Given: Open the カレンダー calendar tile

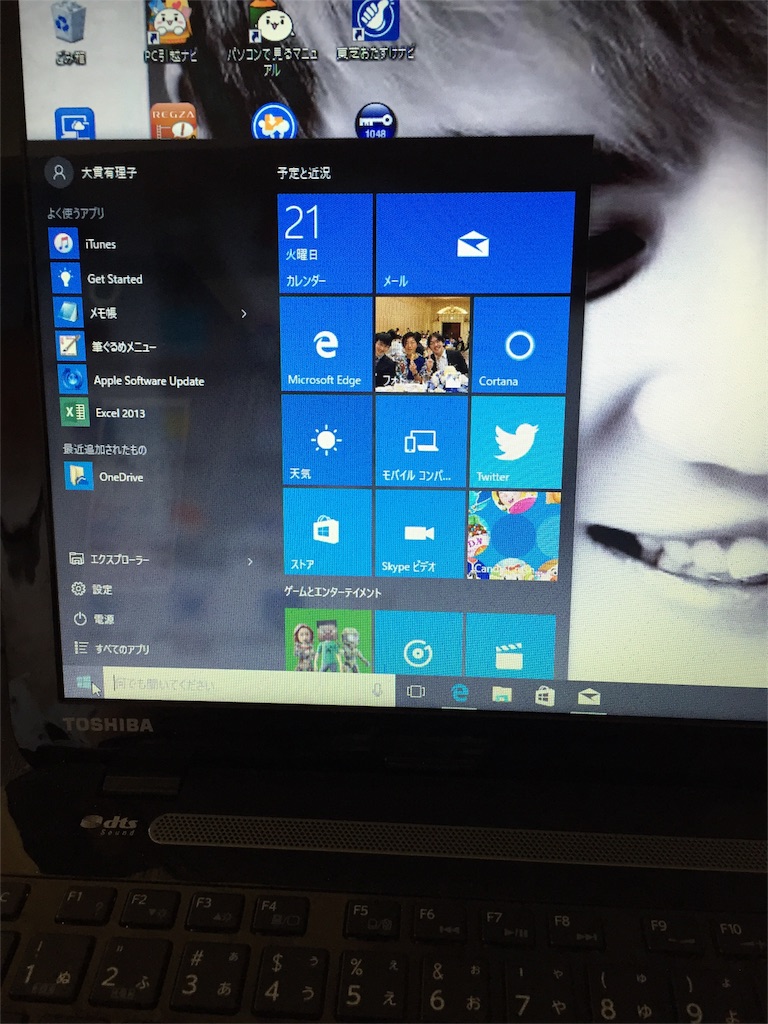Looking at the screenshot, I should point(325,244).
